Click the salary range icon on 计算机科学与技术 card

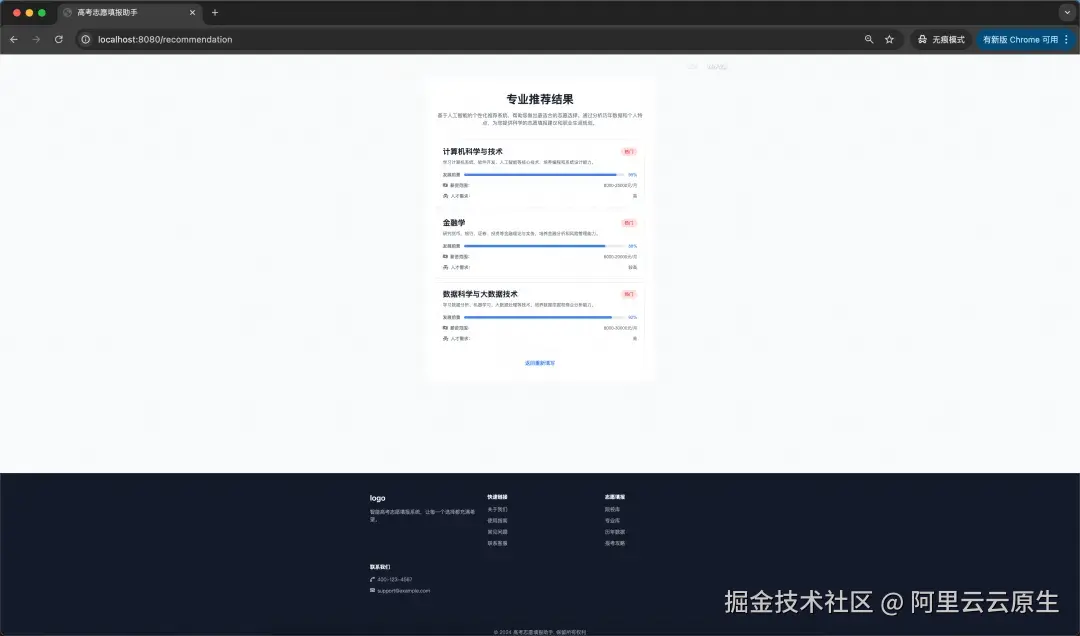[x=445, y=186]
